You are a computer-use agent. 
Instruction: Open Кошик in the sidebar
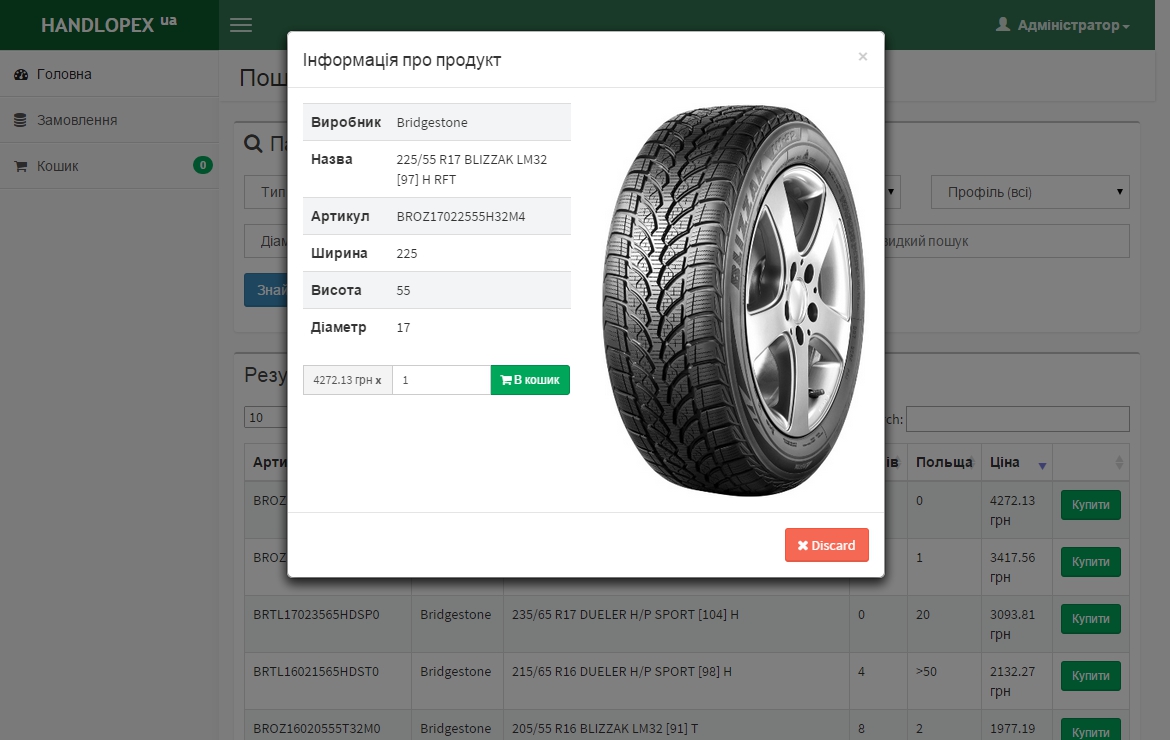pos(57,166)
